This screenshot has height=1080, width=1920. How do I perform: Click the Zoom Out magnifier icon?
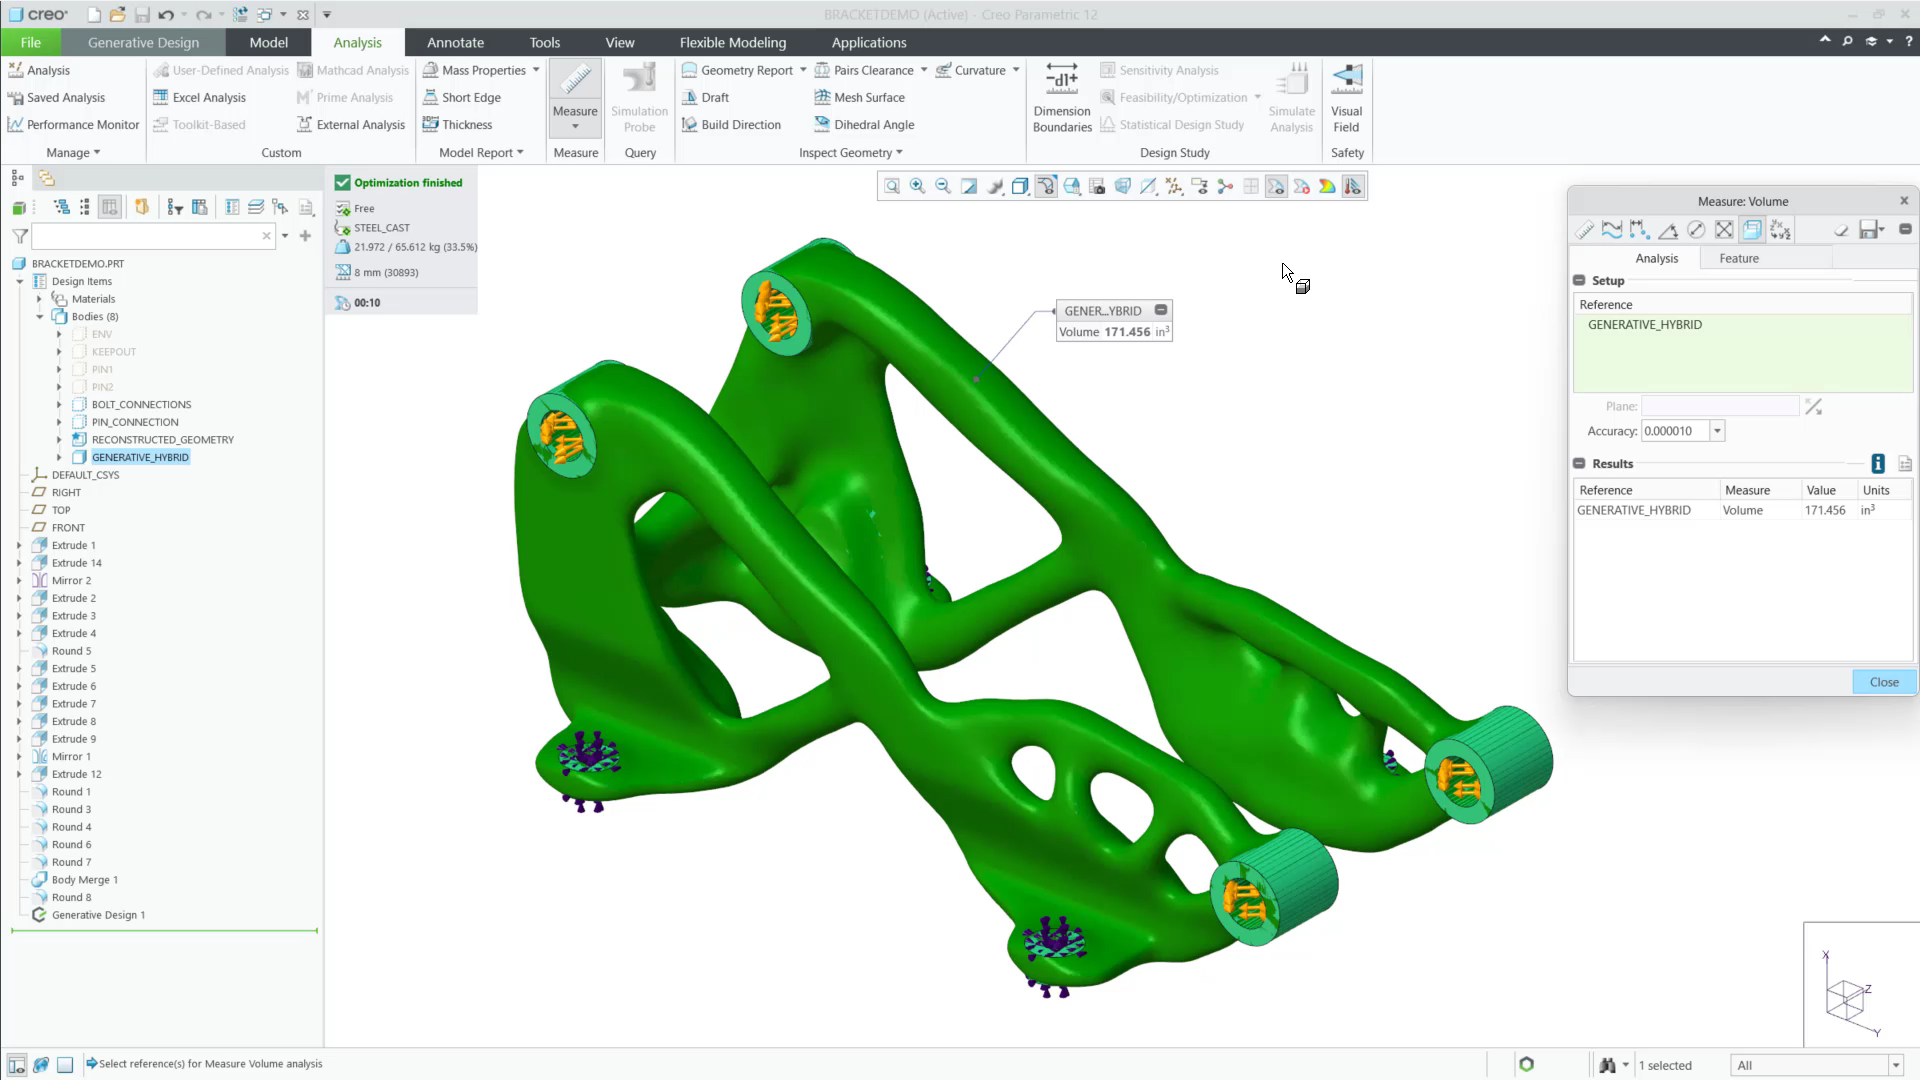pyautogui.click(x=943, y=186)
